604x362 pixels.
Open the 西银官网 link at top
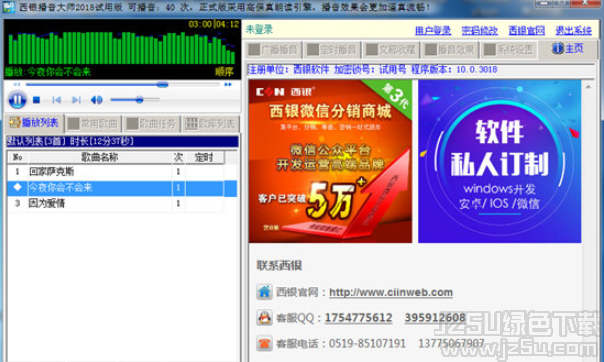[x=527, y=30]
